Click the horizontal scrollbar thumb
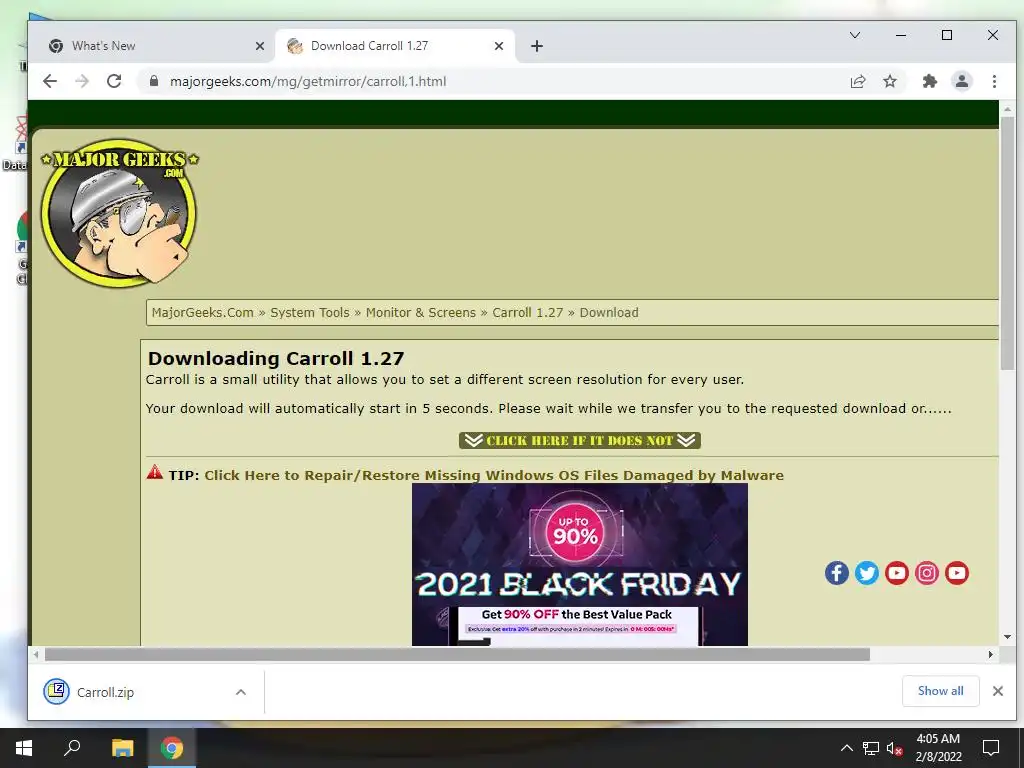The width and height of the screenshot is (1024, 768). [457, 654]
